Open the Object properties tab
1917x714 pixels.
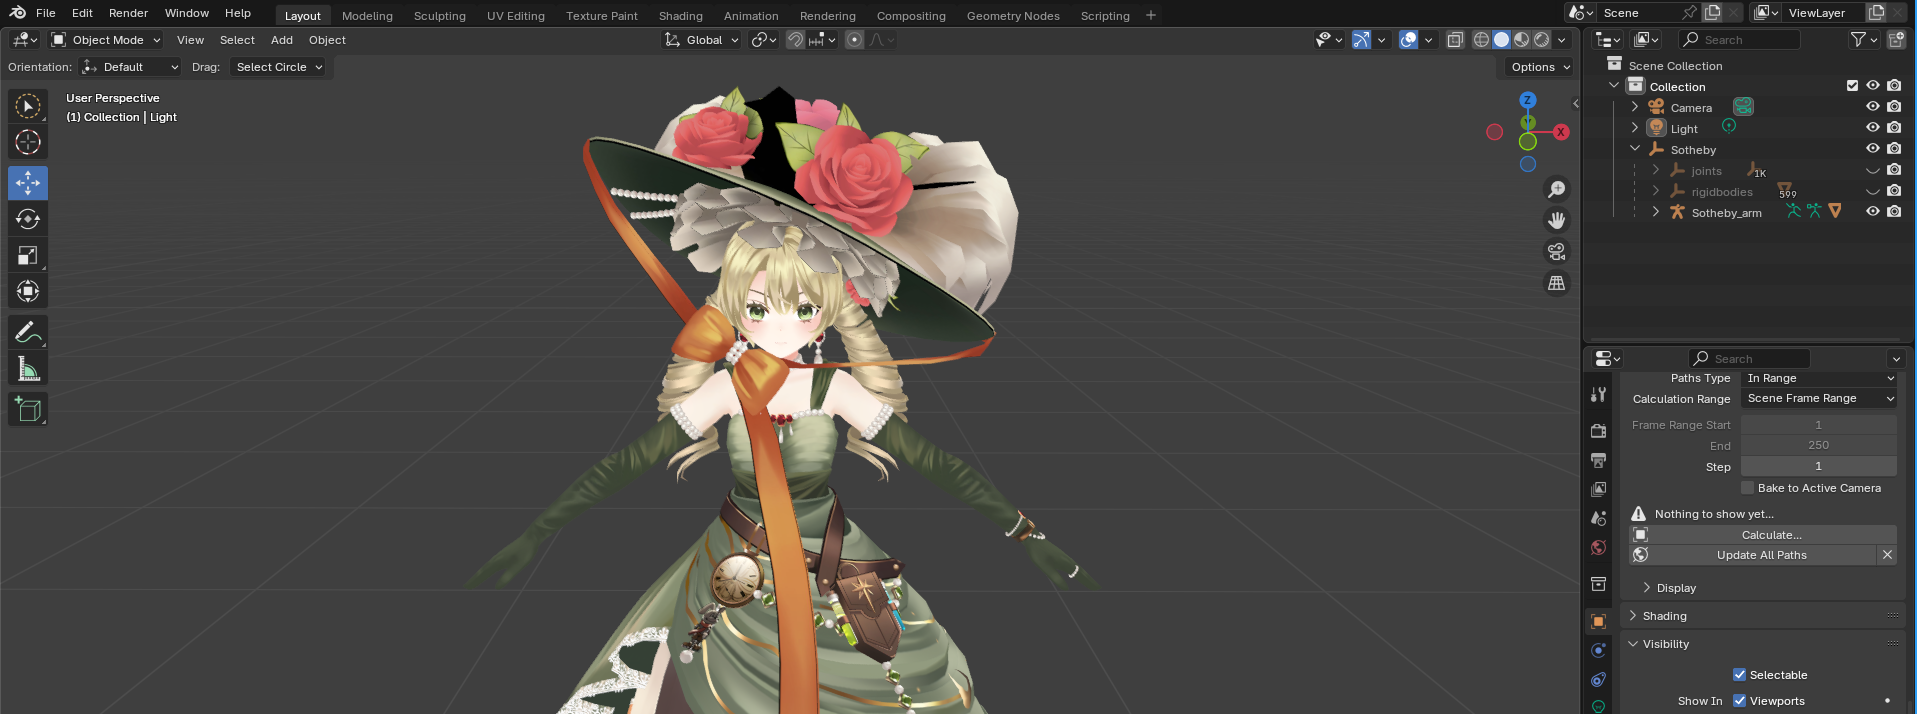click(1598, 621)
